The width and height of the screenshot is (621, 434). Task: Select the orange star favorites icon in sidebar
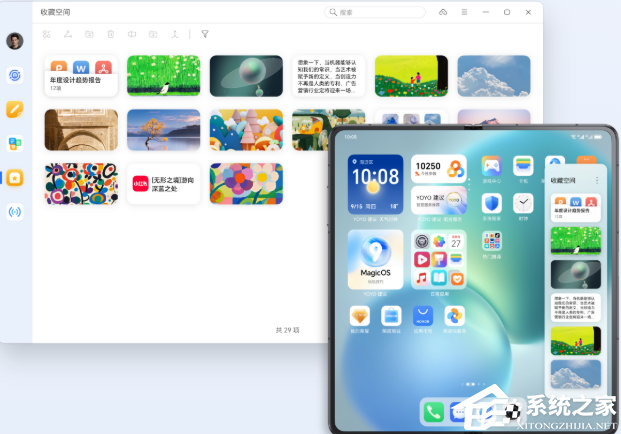(x=15, y=178)
